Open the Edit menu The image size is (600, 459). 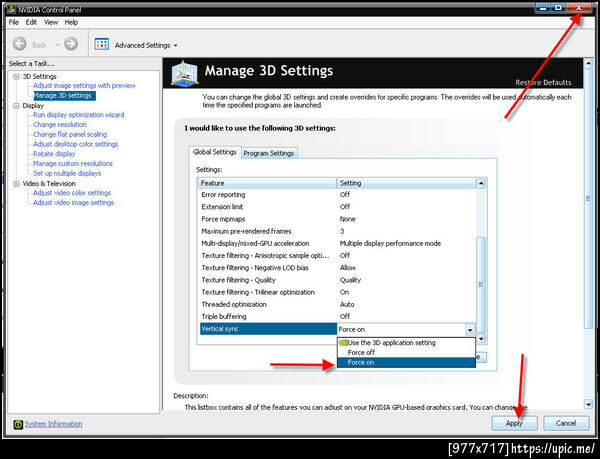pyautogui.click(x=31, y=22)
